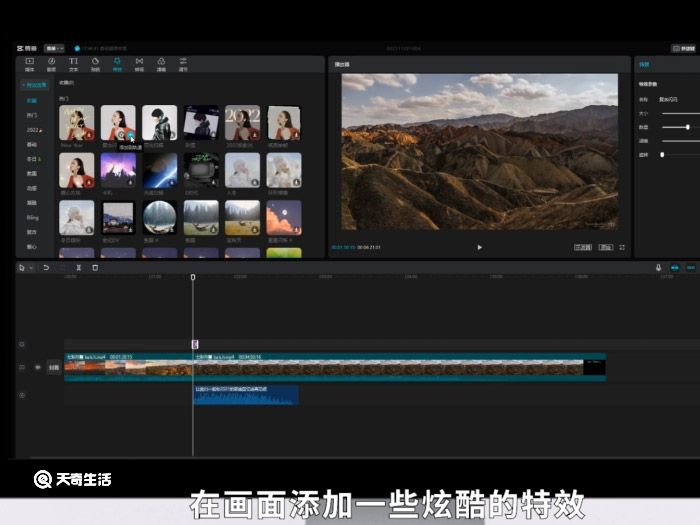The image size is (700, 525).
Task: Select the second longer video clip on timeline
Action: pyautogui.click(x=400, y=367)
